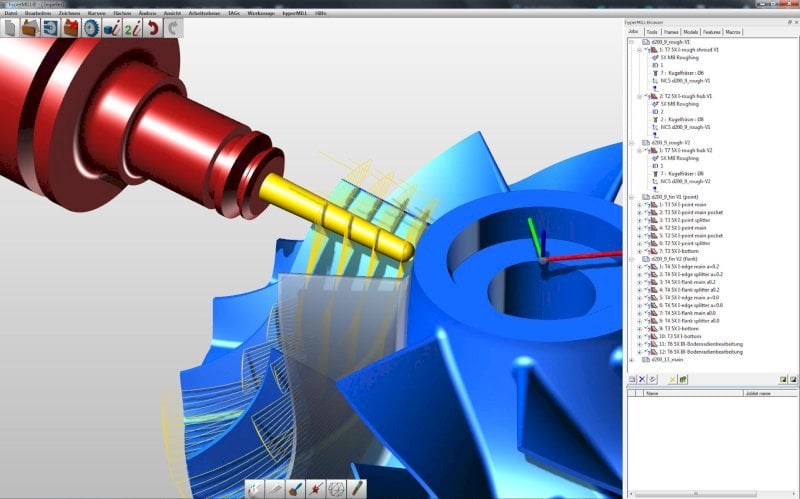
Task: Switch to the Frames tab
Action: click(x=671, y=32)
